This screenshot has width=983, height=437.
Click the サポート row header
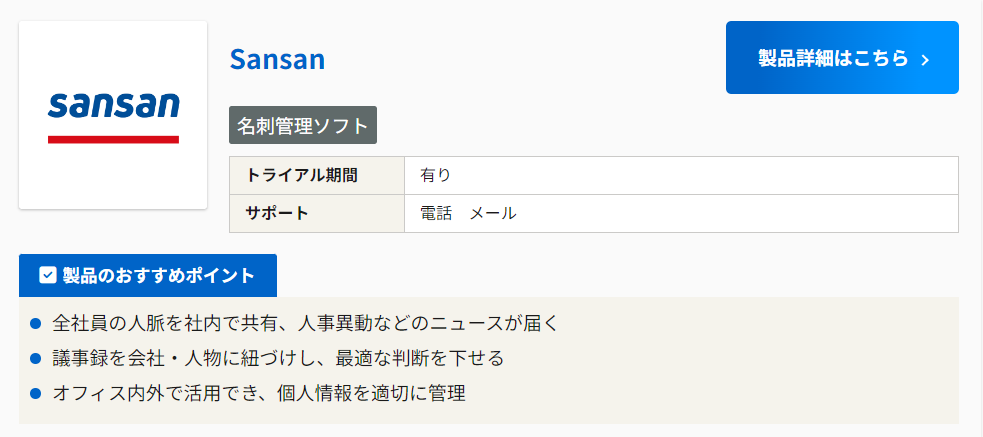pos(277,213)
